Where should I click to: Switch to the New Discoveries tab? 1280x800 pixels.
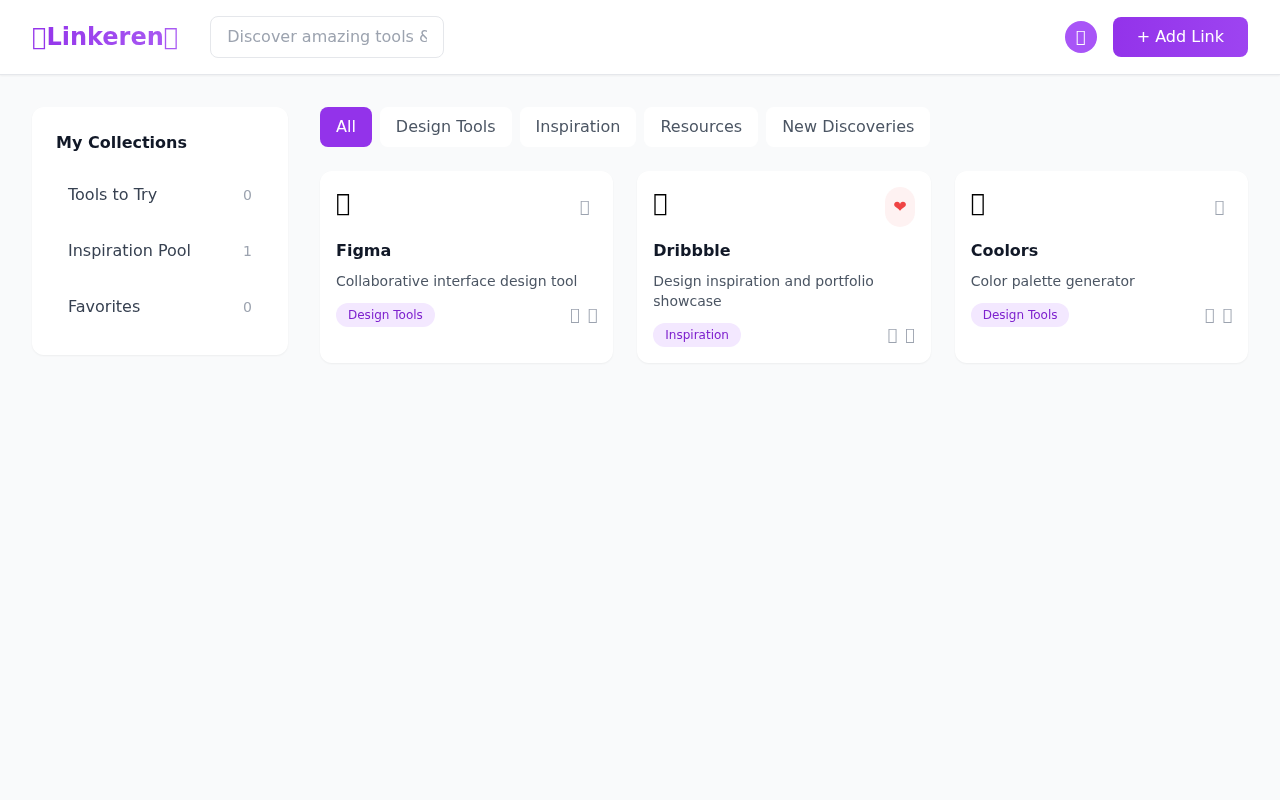[x=848, y=126]
